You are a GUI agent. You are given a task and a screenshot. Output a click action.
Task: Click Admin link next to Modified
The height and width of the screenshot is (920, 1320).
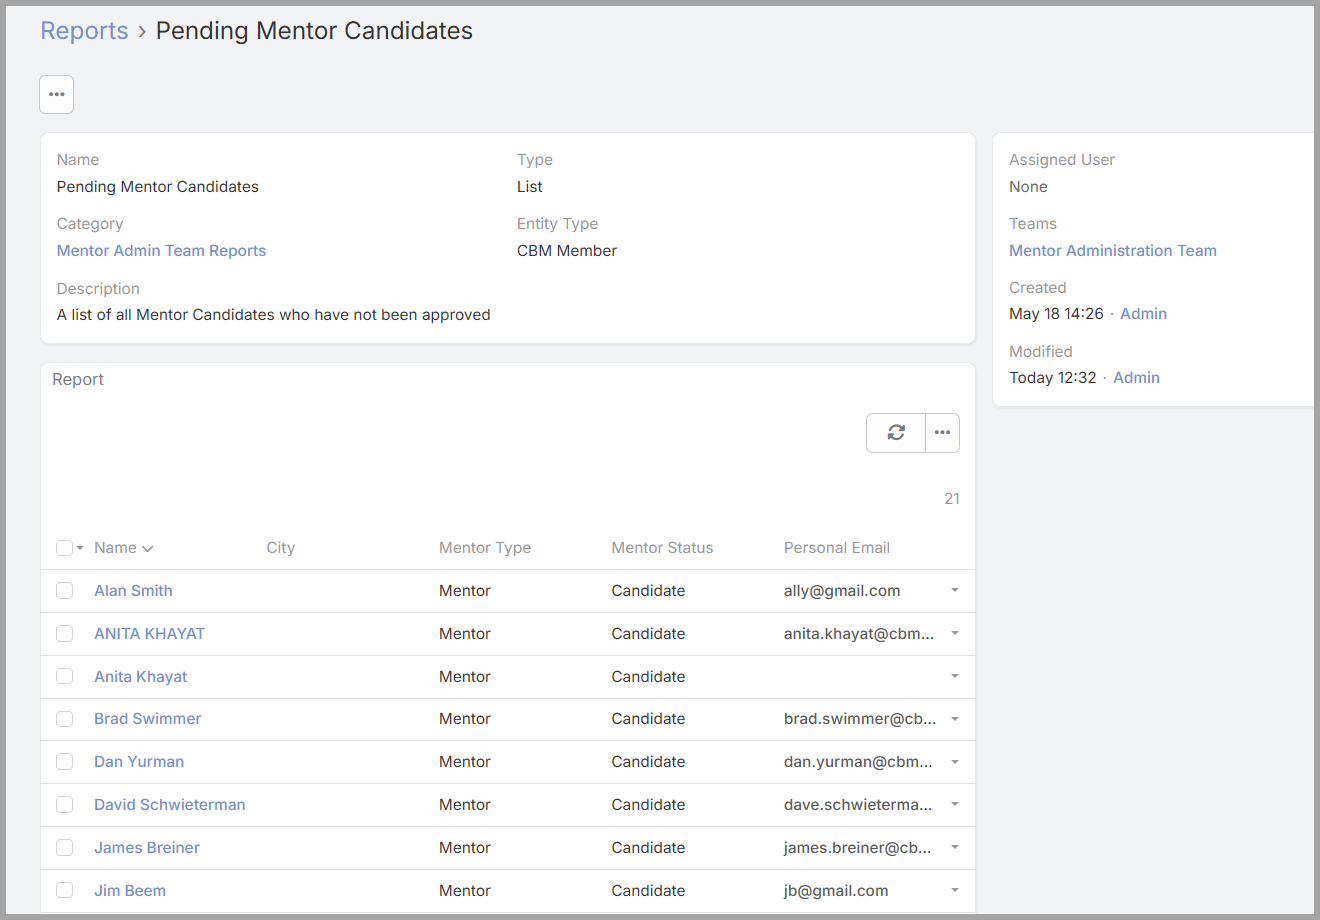point(1136,378)
